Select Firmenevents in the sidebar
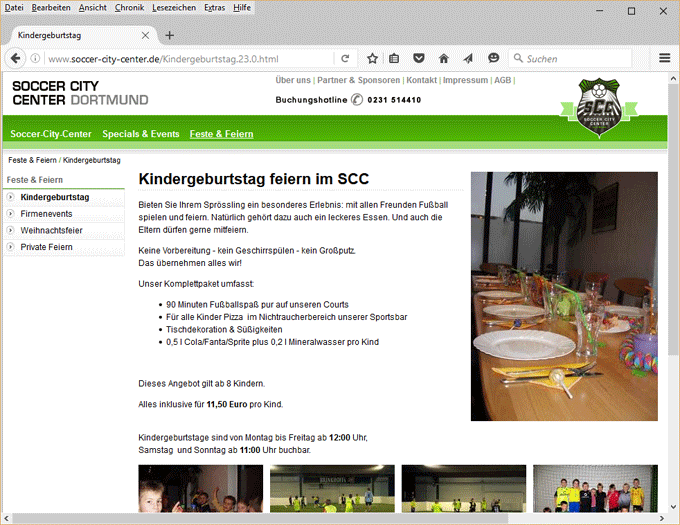 pos(46,214)
